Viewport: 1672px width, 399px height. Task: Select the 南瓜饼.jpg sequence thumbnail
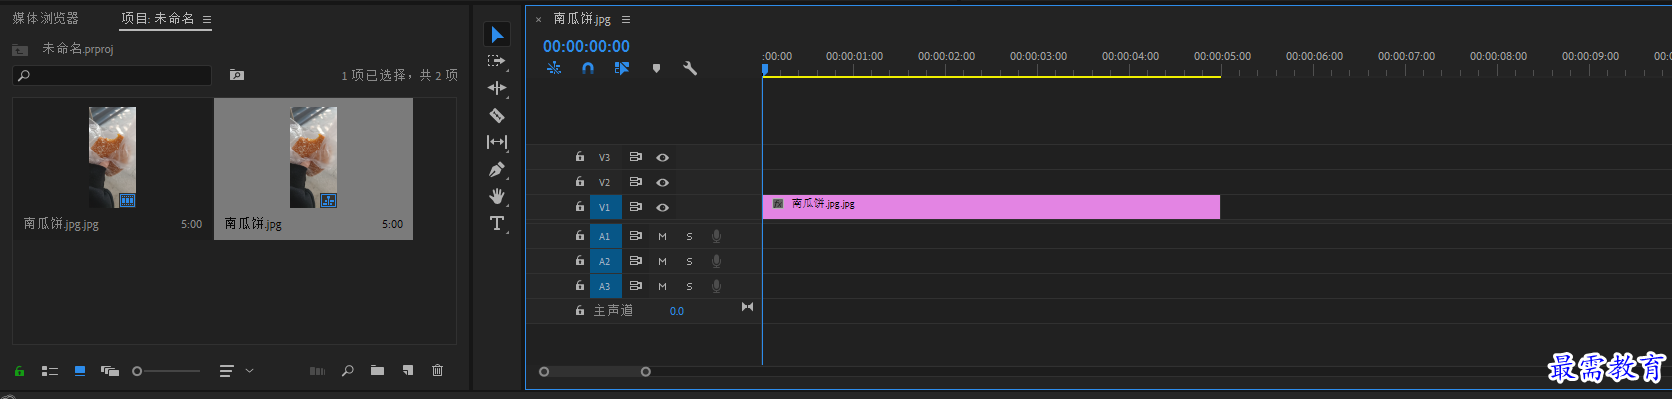313,158
